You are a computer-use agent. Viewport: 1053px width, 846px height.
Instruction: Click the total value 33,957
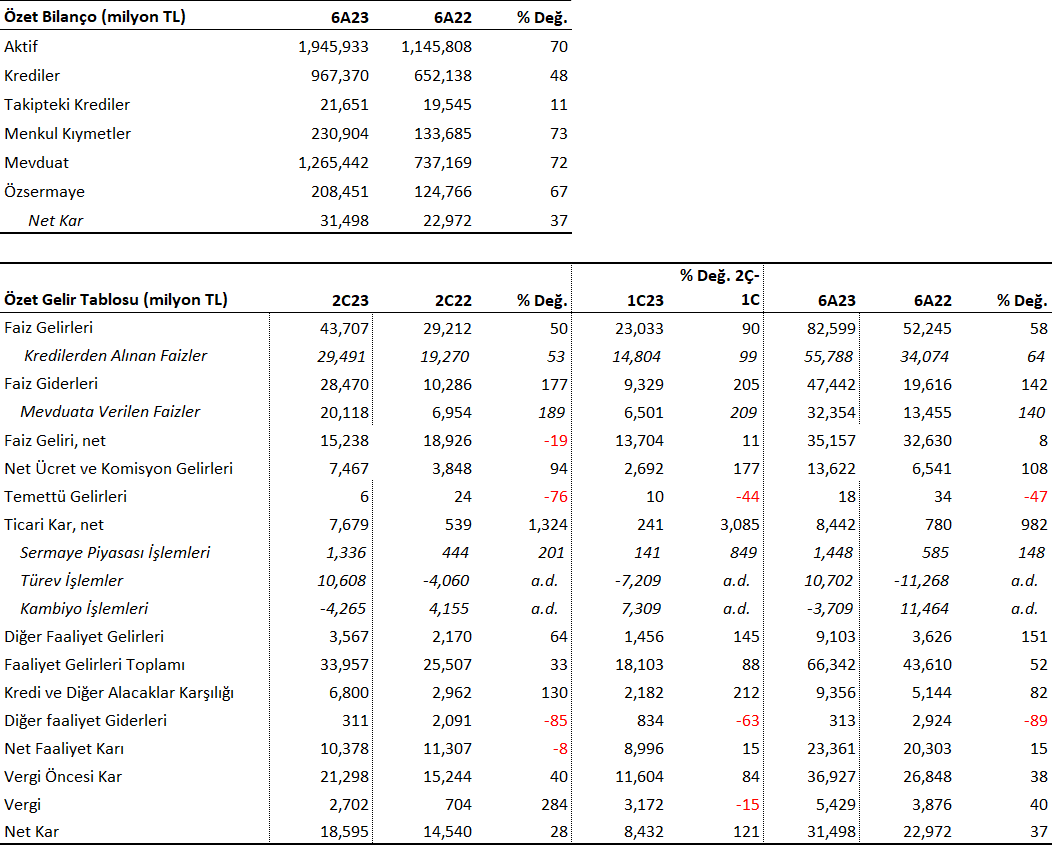(x=345, y=665)
